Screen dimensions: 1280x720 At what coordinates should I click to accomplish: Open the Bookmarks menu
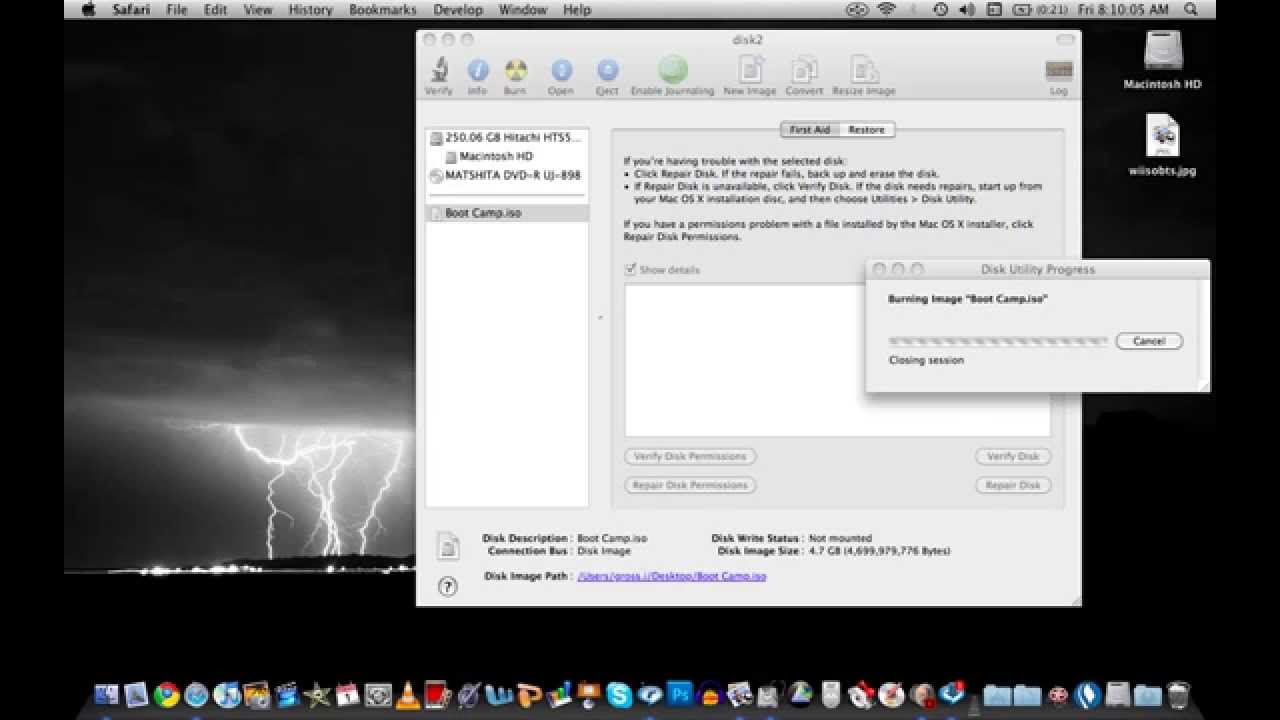click(x=383, y=9)
